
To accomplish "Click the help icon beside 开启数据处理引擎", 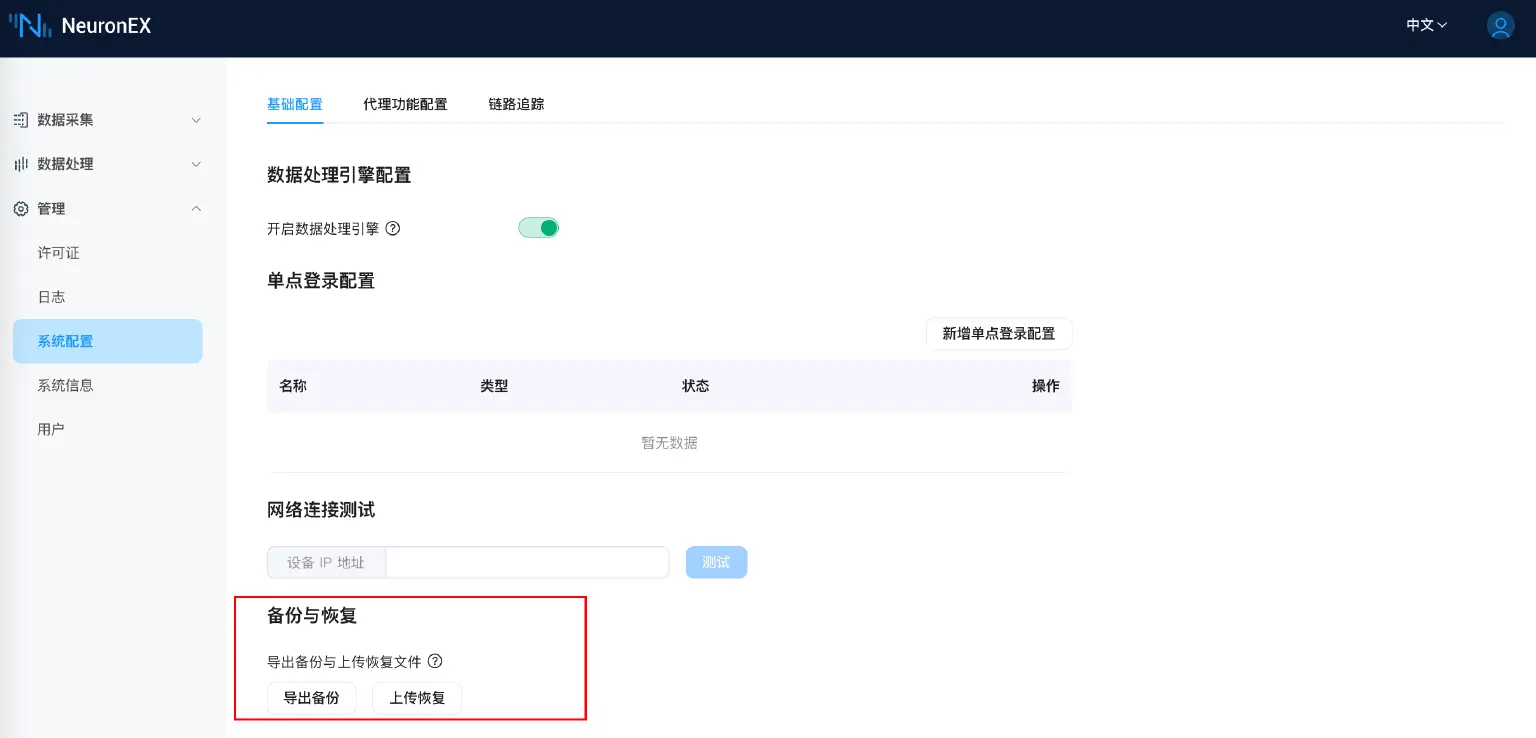I will point(392,228).
